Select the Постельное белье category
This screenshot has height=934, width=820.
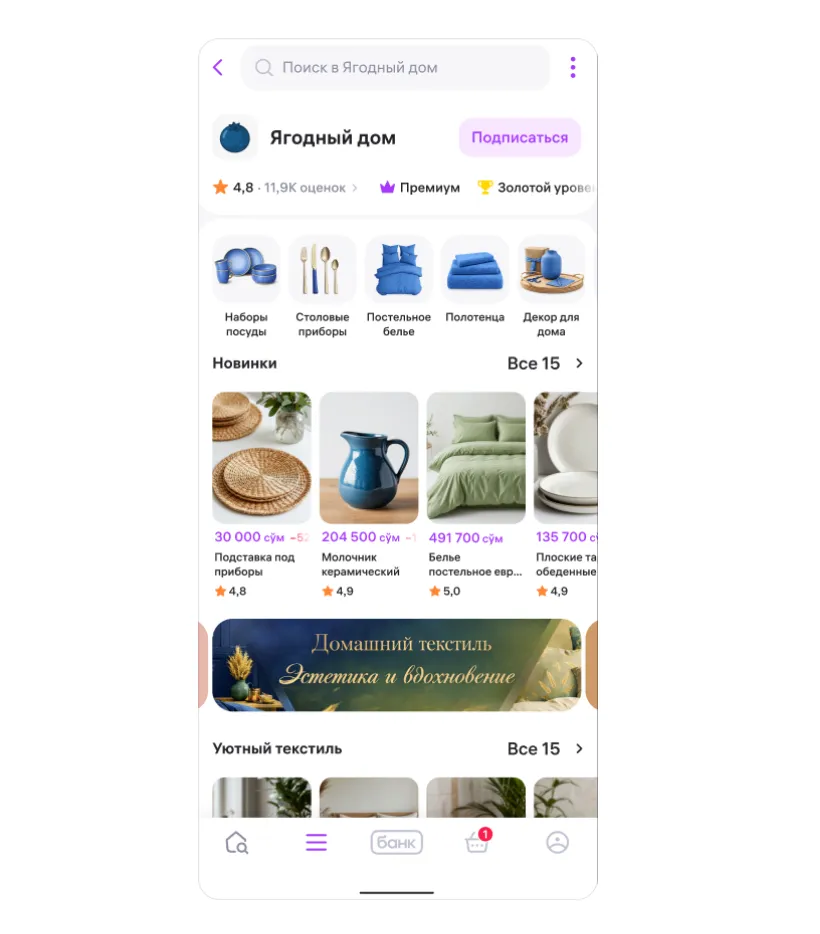398,287
